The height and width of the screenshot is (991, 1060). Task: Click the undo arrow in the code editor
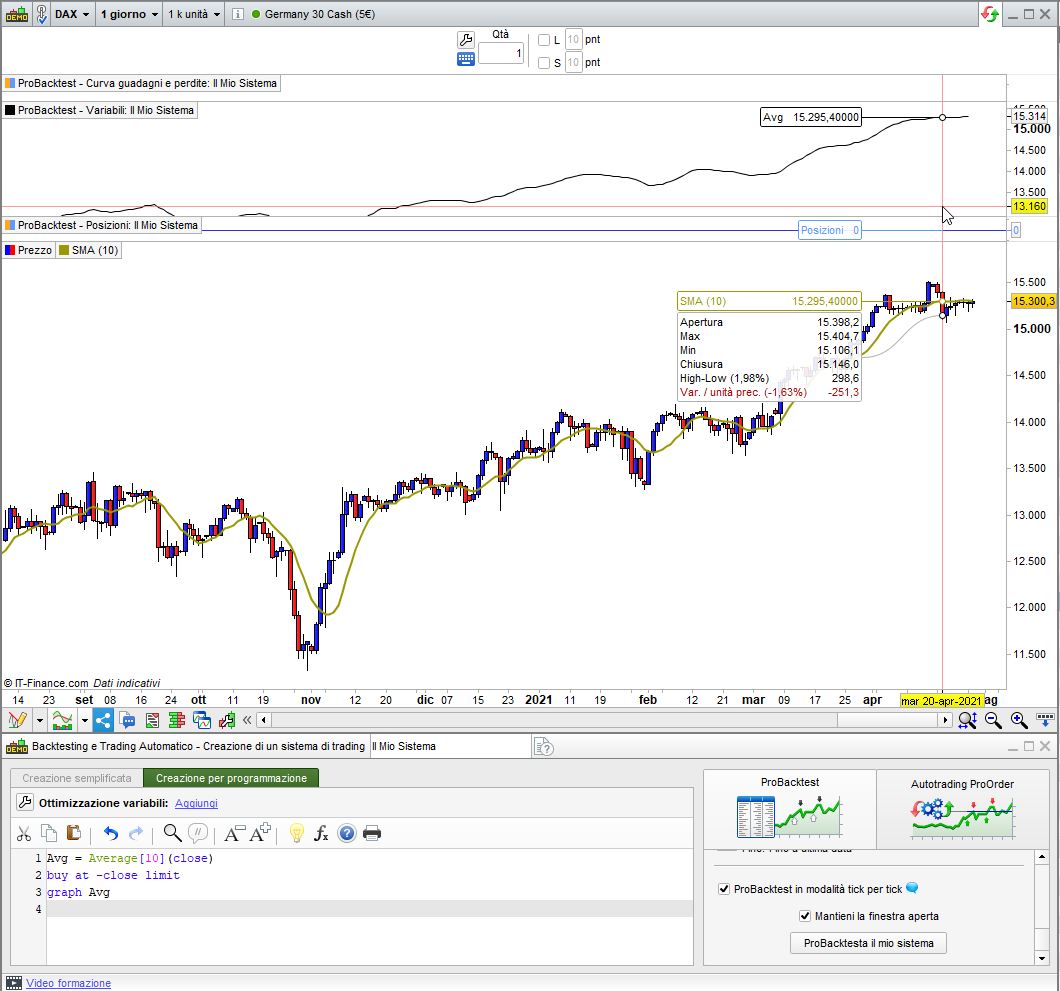(x=111, y=833)
